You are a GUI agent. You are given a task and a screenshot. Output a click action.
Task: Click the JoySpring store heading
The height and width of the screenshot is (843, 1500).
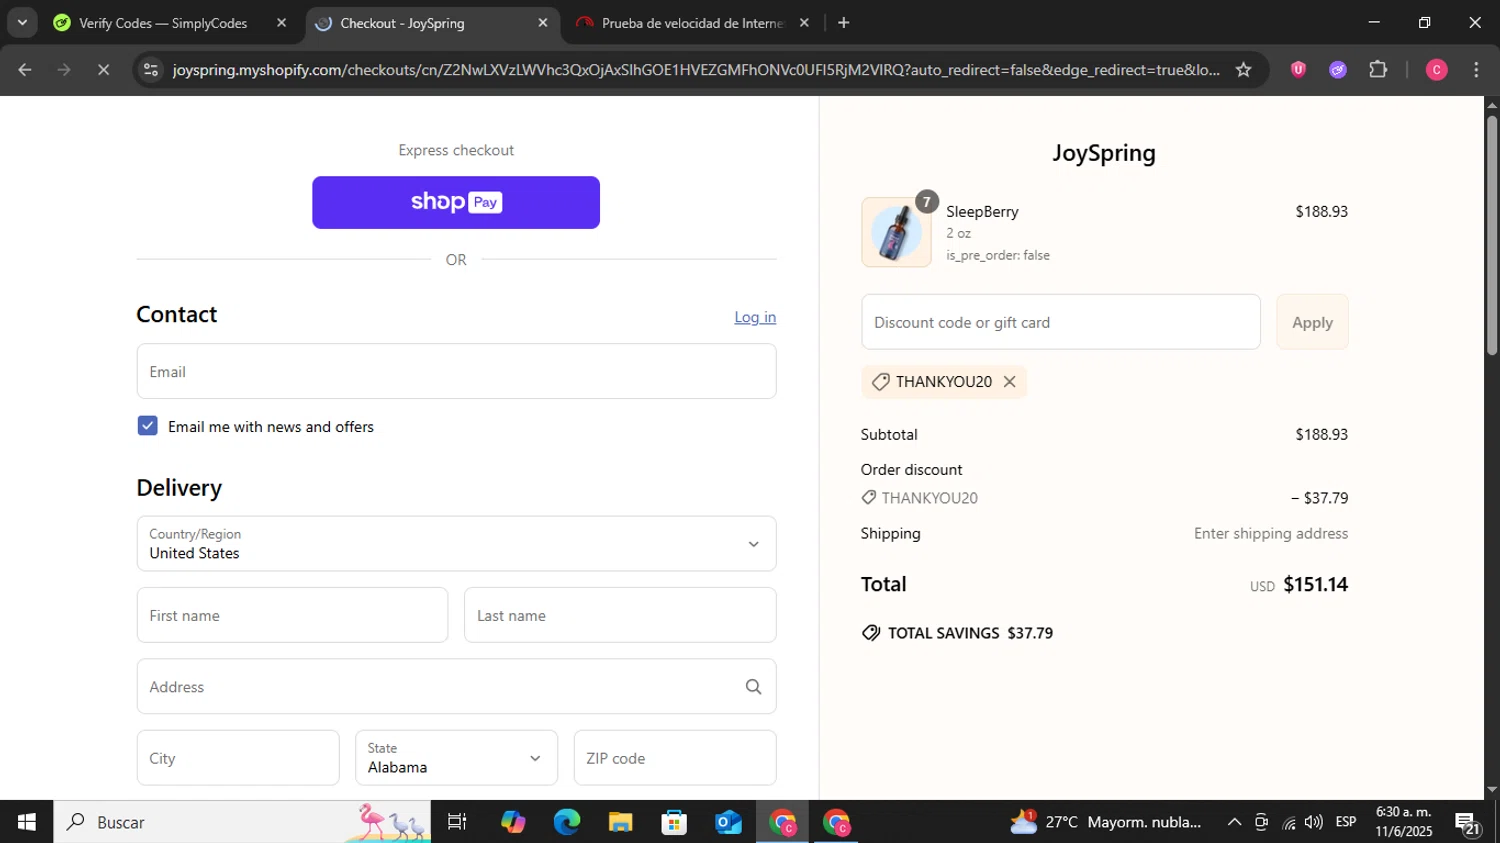click(x=1104, y=153)
